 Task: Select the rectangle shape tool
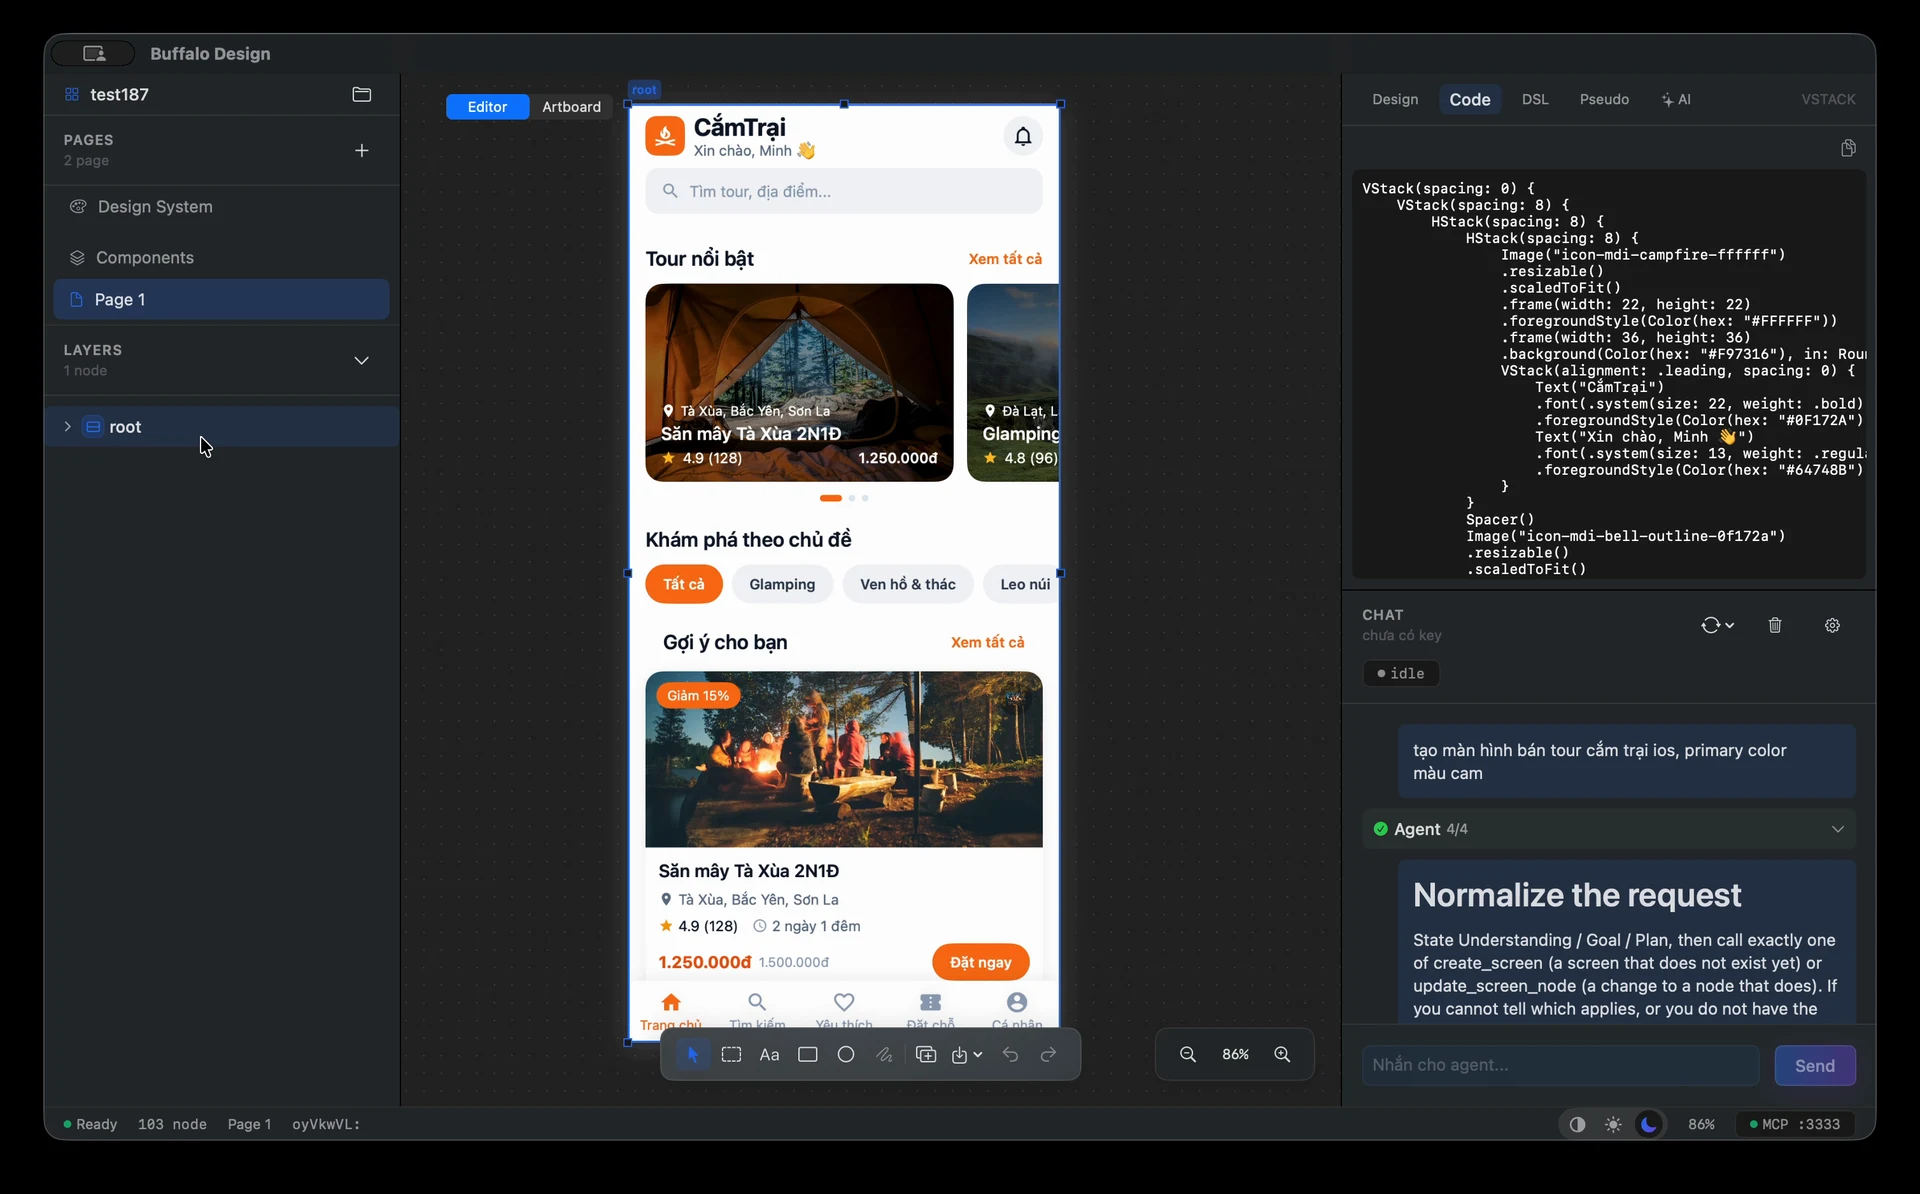[808, 1054]
